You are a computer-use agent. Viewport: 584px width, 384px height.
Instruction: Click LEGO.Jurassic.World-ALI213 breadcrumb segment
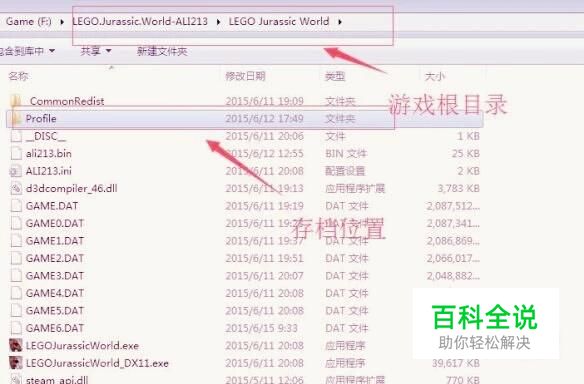coord(140,22)
